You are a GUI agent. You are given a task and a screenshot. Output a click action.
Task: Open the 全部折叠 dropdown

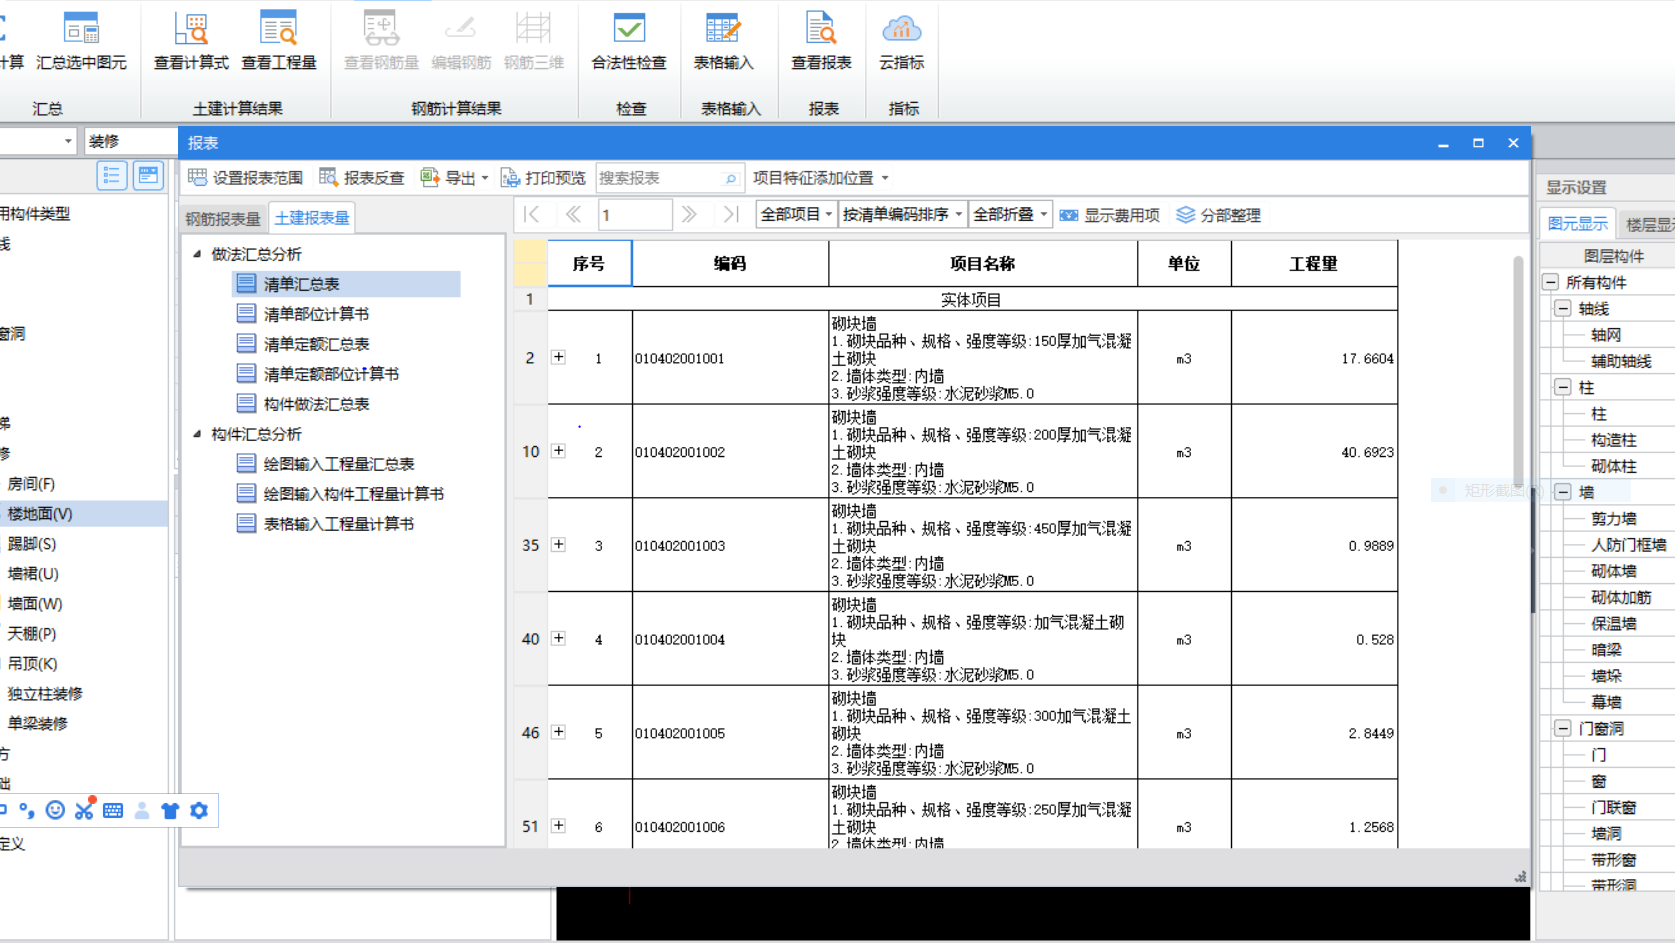pyautogui.click(x=1010, y=215)
